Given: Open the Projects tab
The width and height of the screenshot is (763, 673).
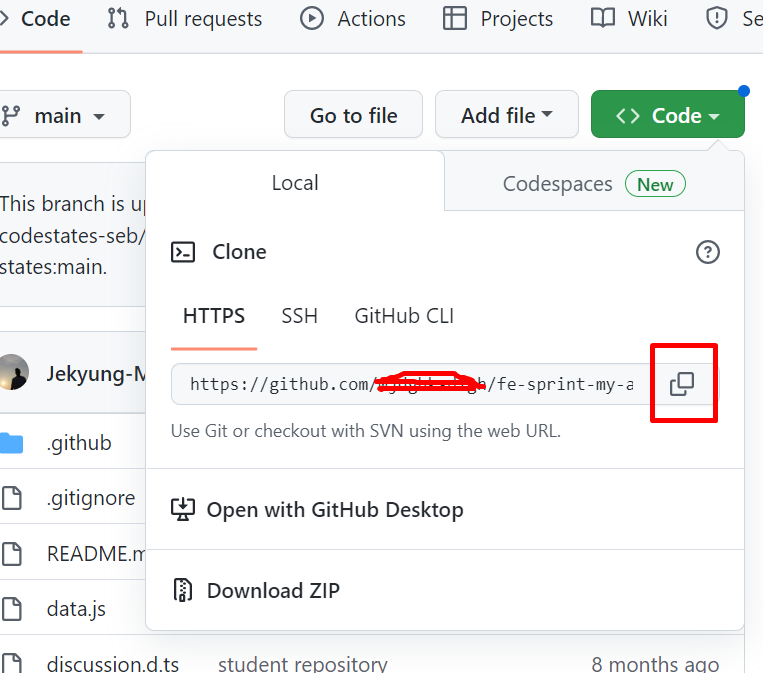Looking at the screenshot, I should pos(498,19).
